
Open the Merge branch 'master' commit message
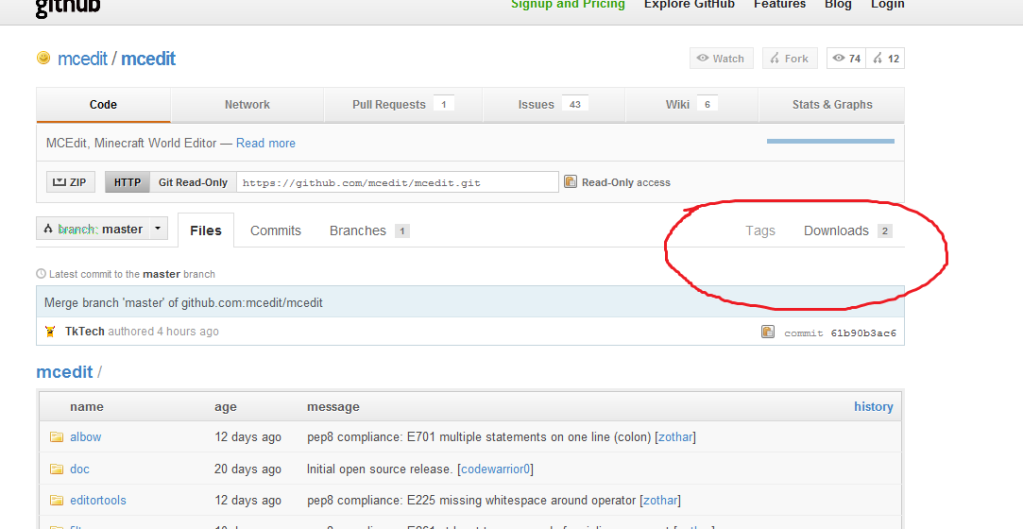183,303
